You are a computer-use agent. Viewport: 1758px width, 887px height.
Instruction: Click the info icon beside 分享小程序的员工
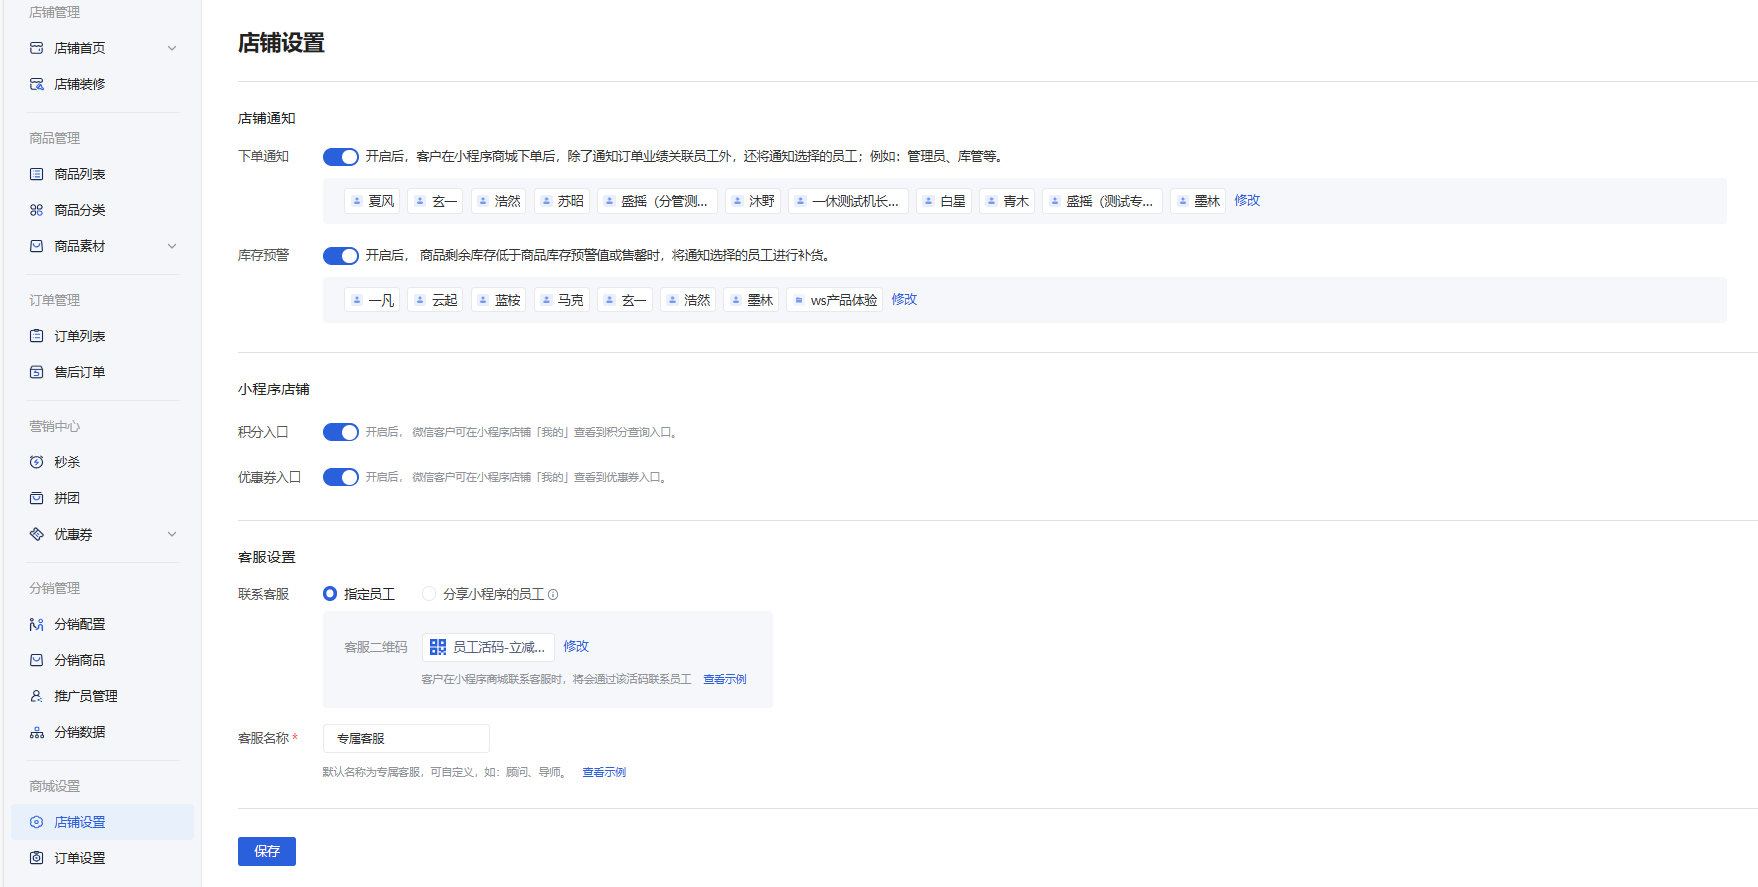coord(553,595)
